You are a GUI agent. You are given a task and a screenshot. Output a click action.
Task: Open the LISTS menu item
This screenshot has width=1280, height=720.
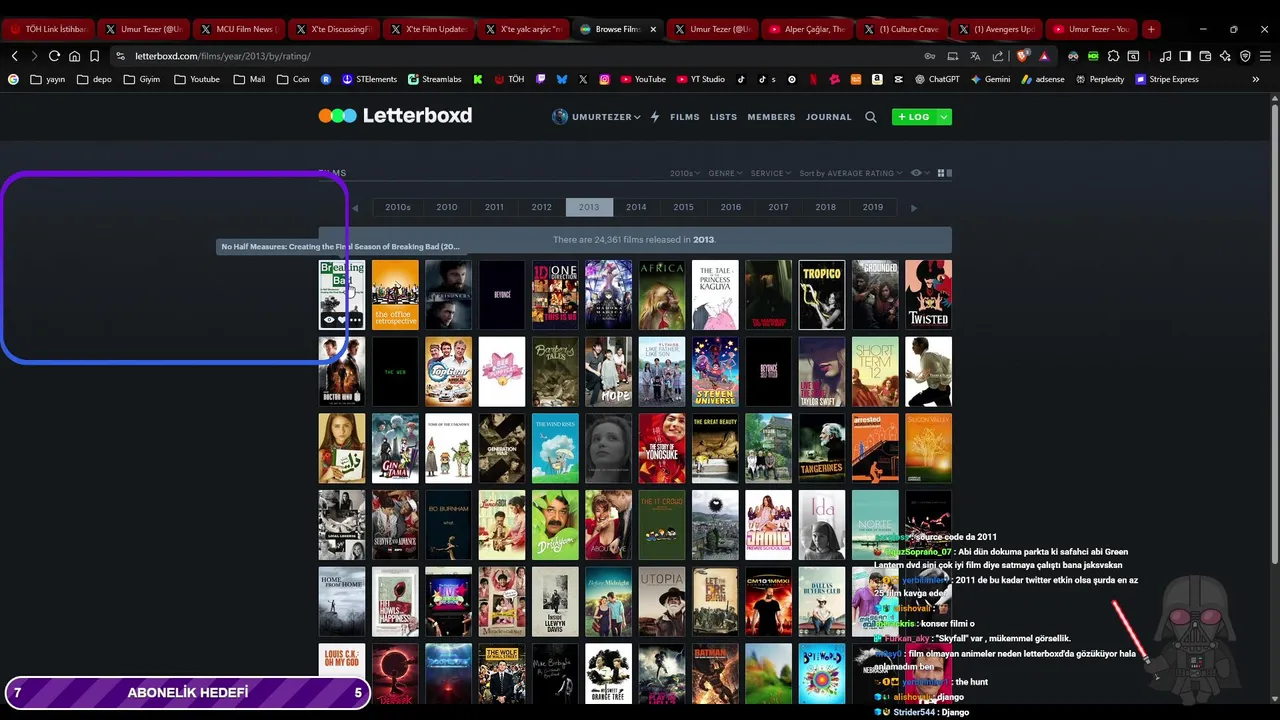(x=723, y=117)
